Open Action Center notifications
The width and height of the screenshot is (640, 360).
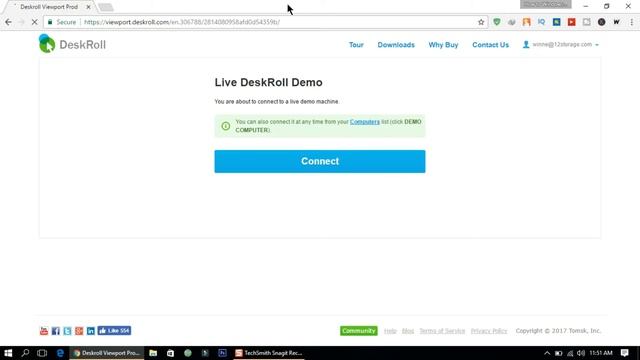624,353
